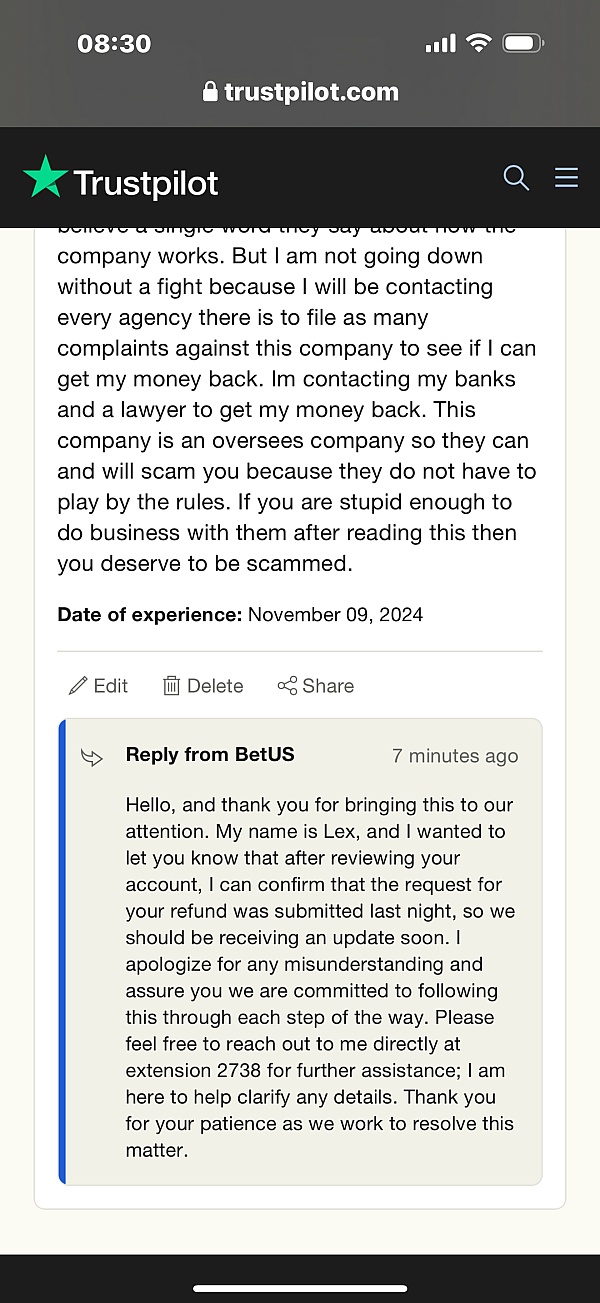Viewport: 600px width, 1303px height.
Task: Click the trash can Delete icon
Action: coord(172,686)
